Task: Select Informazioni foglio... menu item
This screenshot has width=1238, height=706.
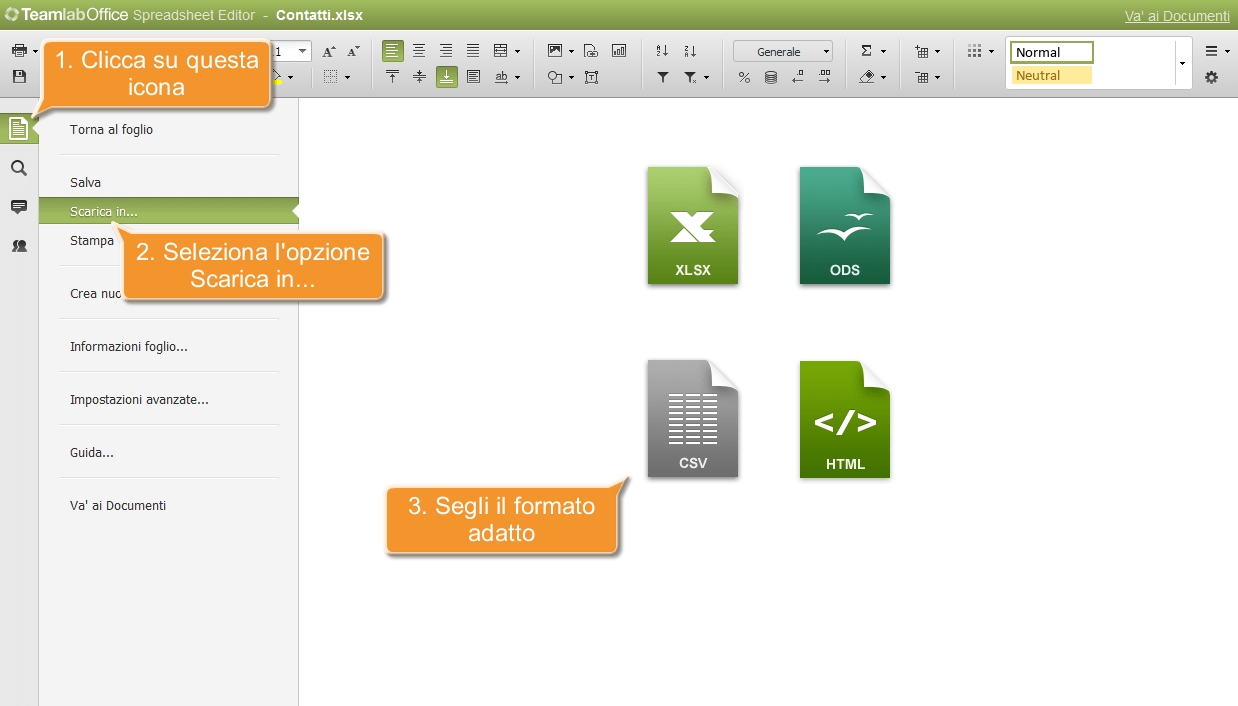Action: (129, 346)
